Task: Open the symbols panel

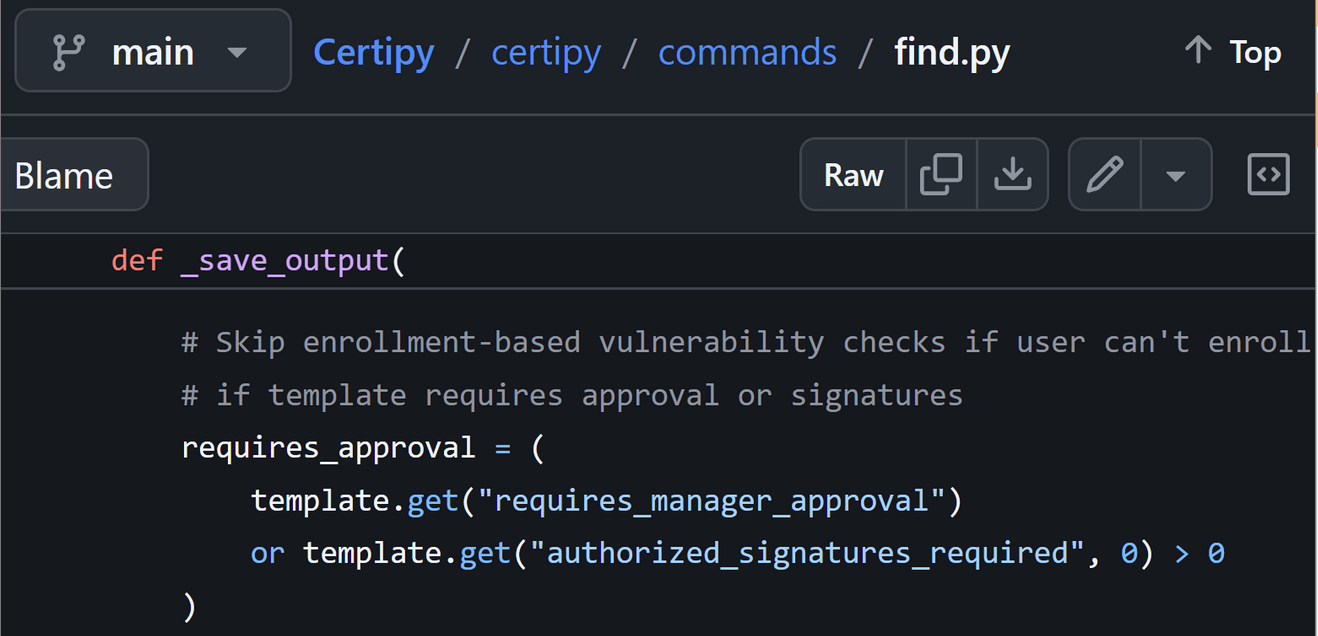Action: [1268, 175]
